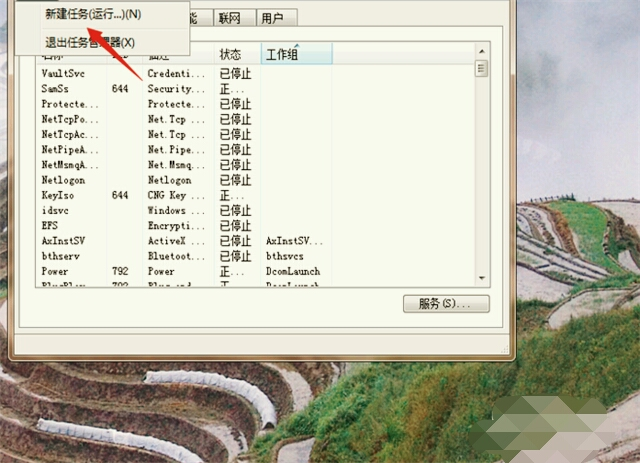Choose 新建任务(运行...)(N) from the open menu
The image size is (640, 463).
tap(93, 14)
